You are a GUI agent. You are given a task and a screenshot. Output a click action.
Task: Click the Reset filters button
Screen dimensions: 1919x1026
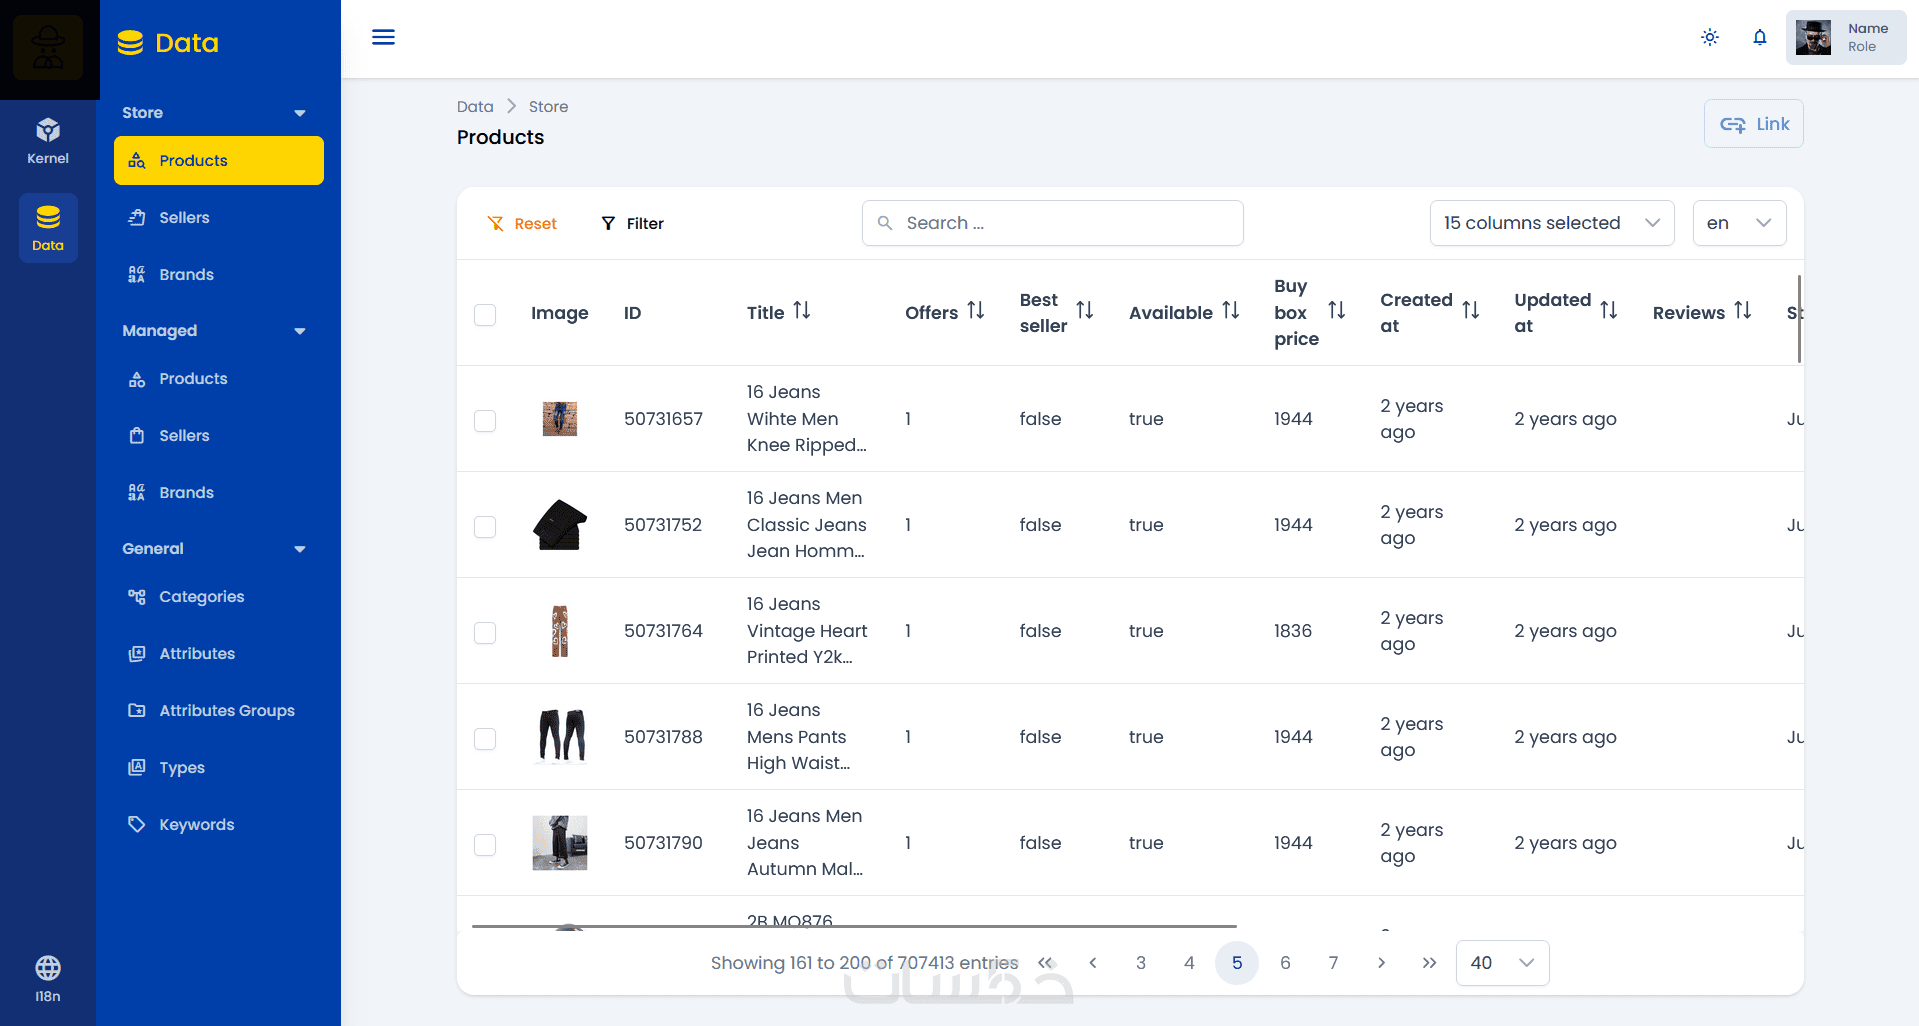point(522,224)
